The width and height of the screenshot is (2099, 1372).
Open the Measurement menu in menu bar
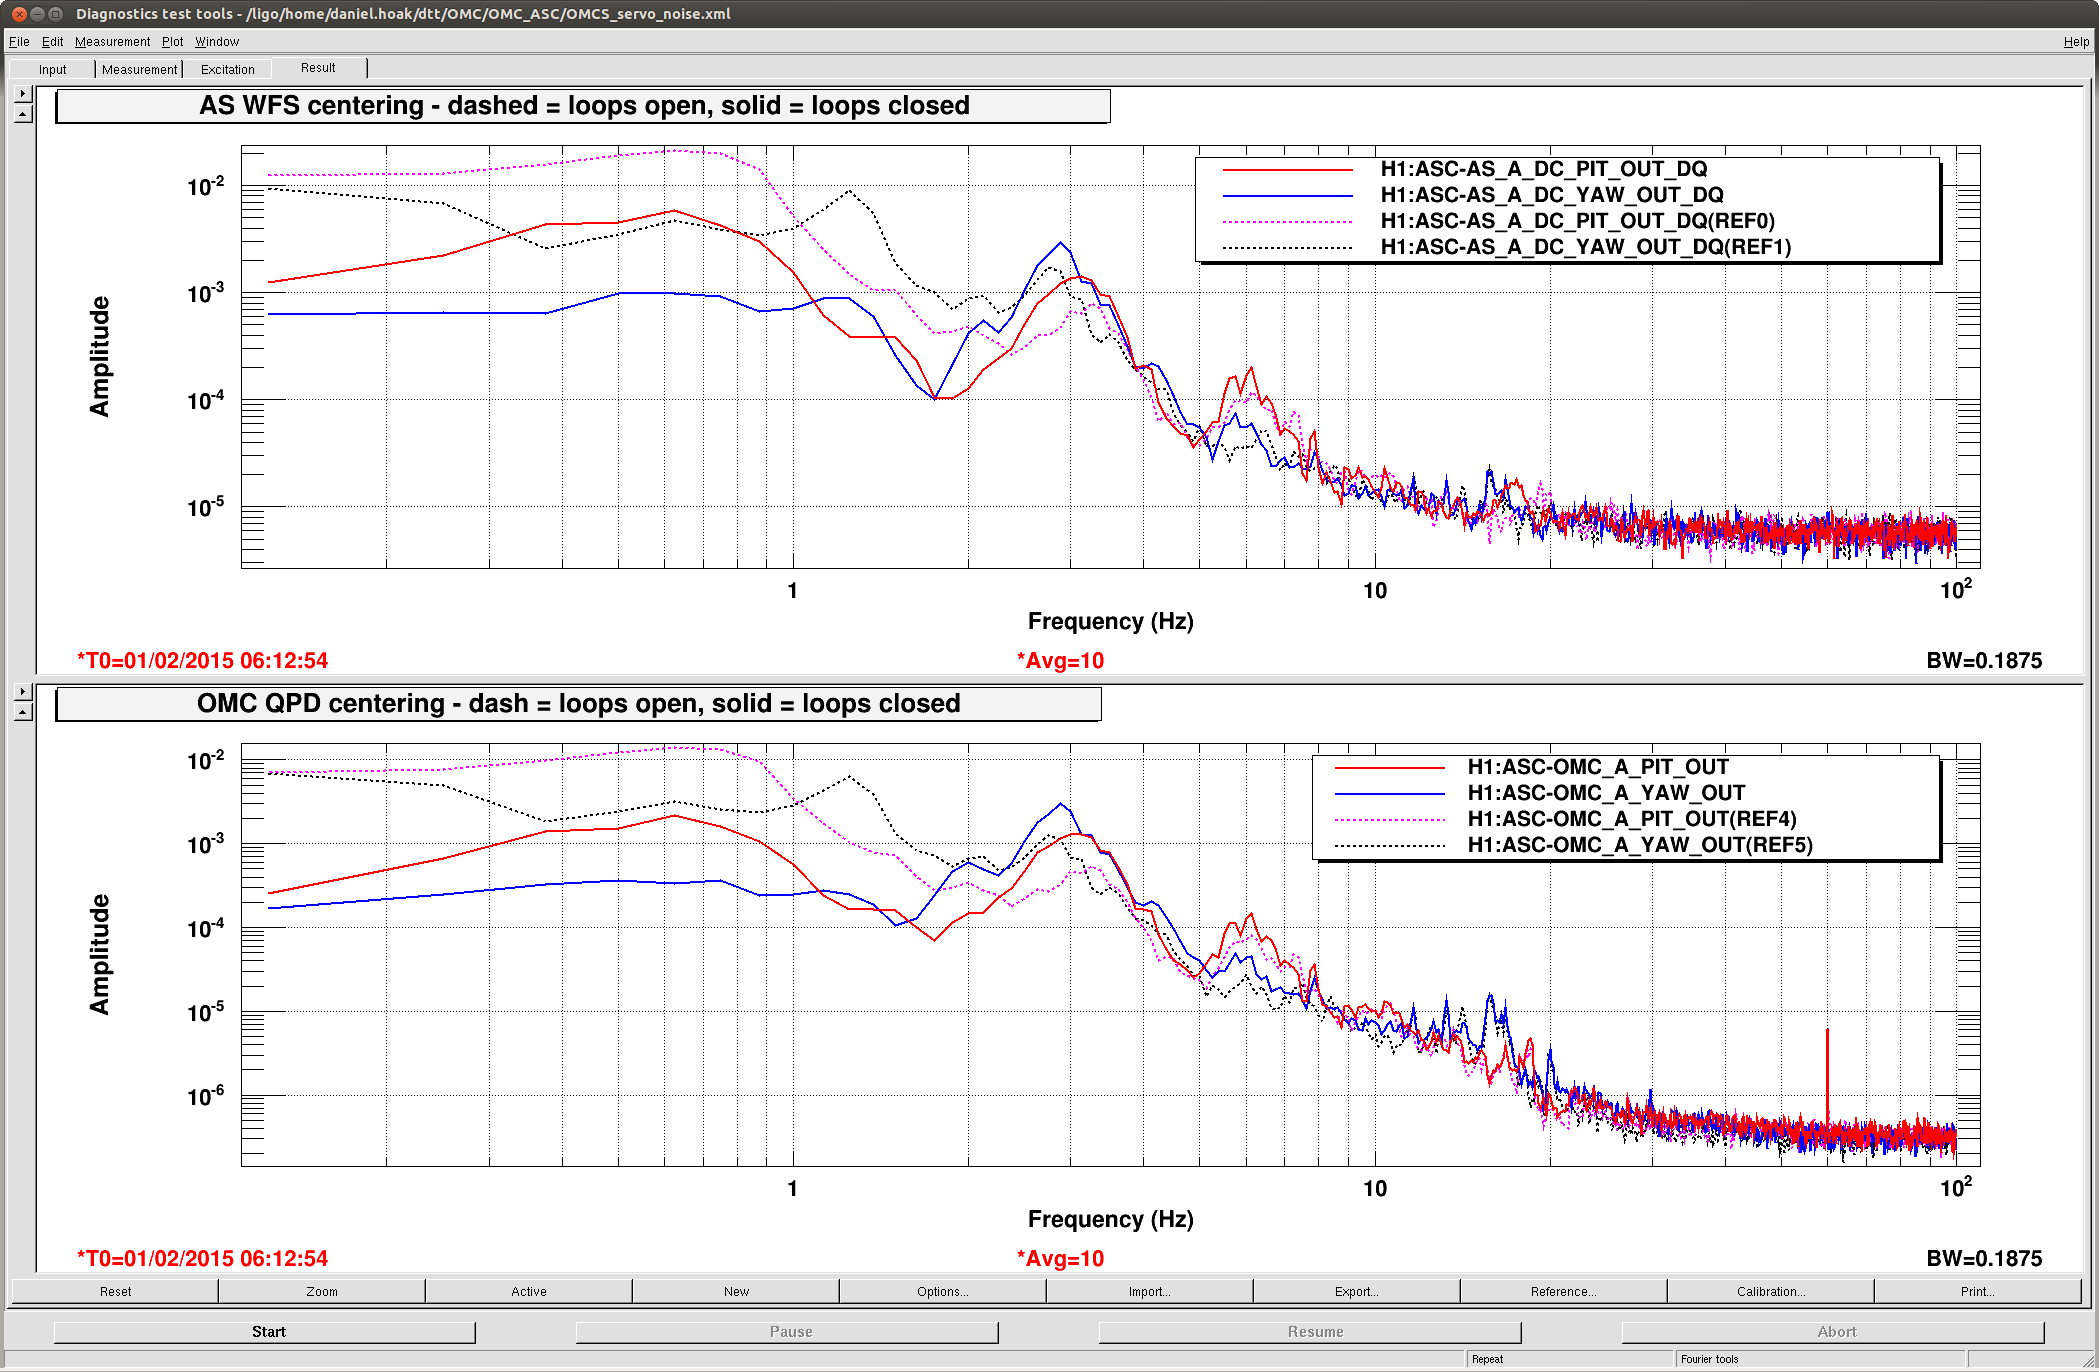click(112, 41)
